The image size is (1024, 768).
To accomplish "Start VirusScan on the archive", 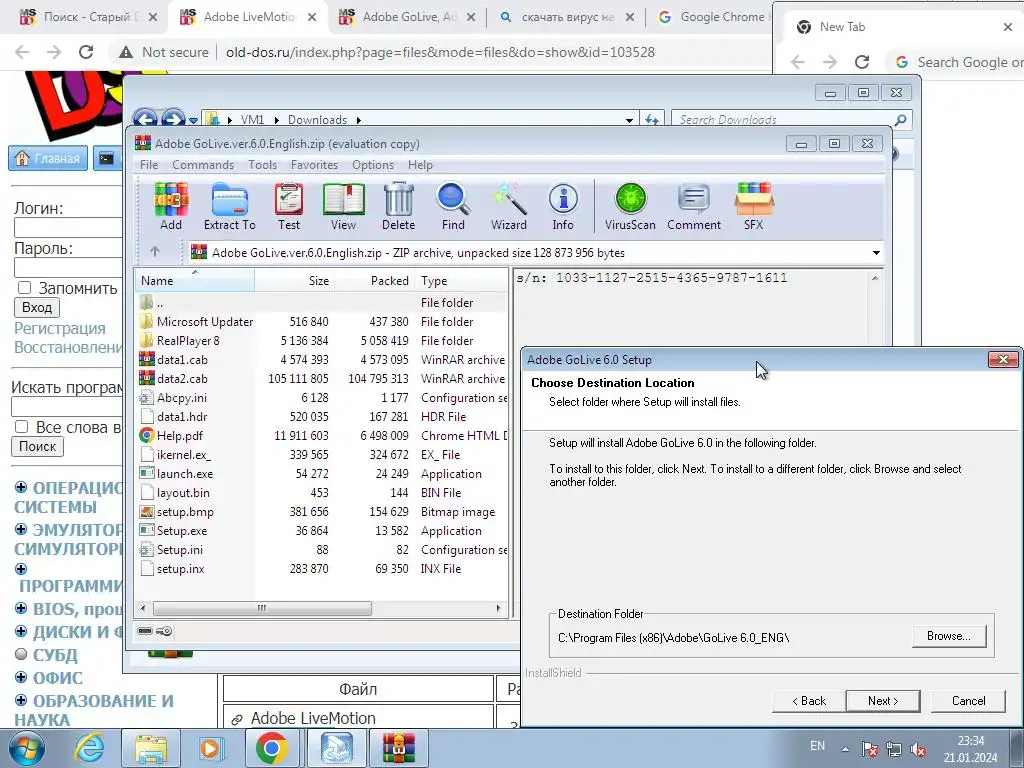I will (x=630, y=206).
